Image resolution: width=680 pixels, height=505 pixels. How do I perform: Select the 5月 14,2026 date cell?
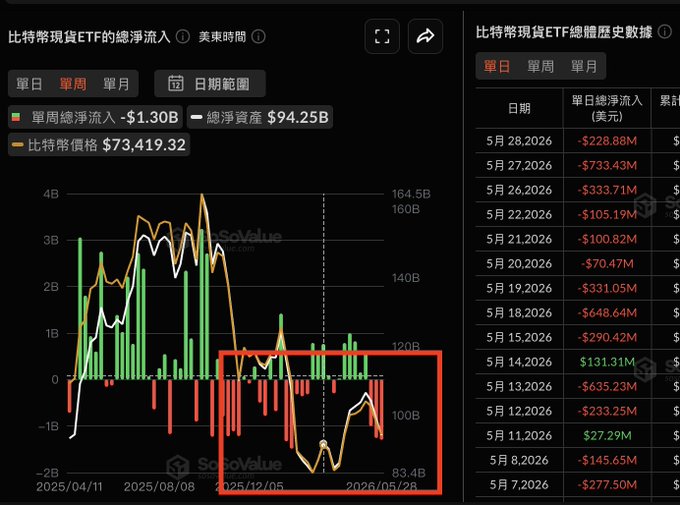tap(519, 362)
